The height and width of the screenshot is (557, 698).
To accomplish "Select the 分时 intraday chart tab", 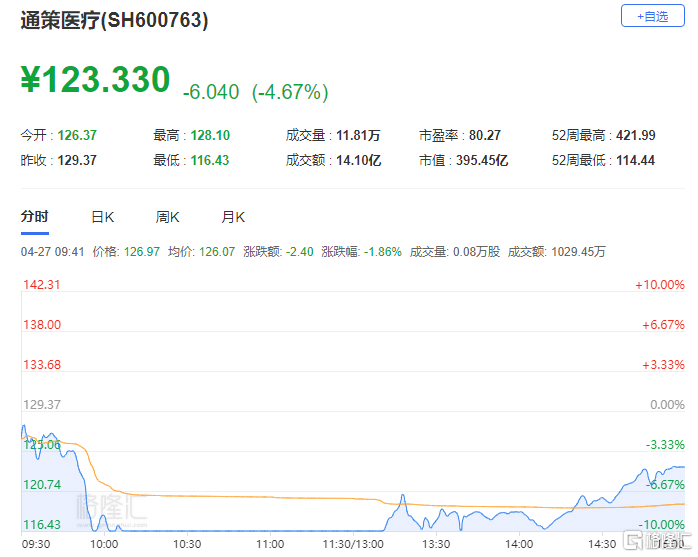I will pyautogui.click(x=34, y=217).
